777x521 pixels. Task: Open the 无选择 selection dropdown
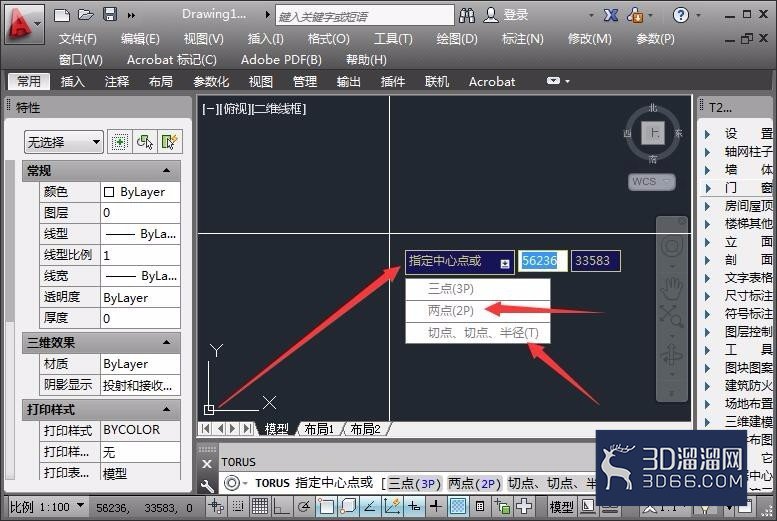[63, 142]
